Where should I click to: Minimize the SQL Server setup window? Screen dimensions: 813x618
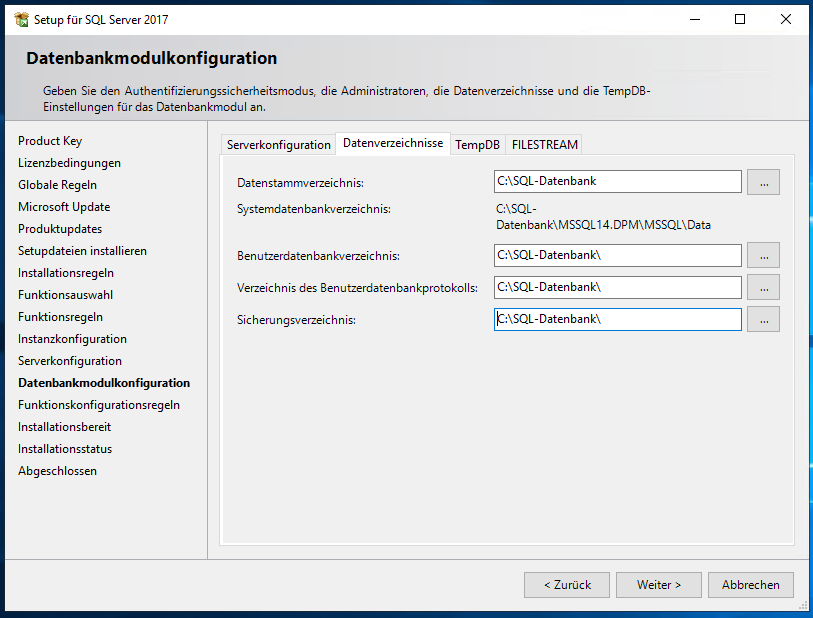point(695,20)
